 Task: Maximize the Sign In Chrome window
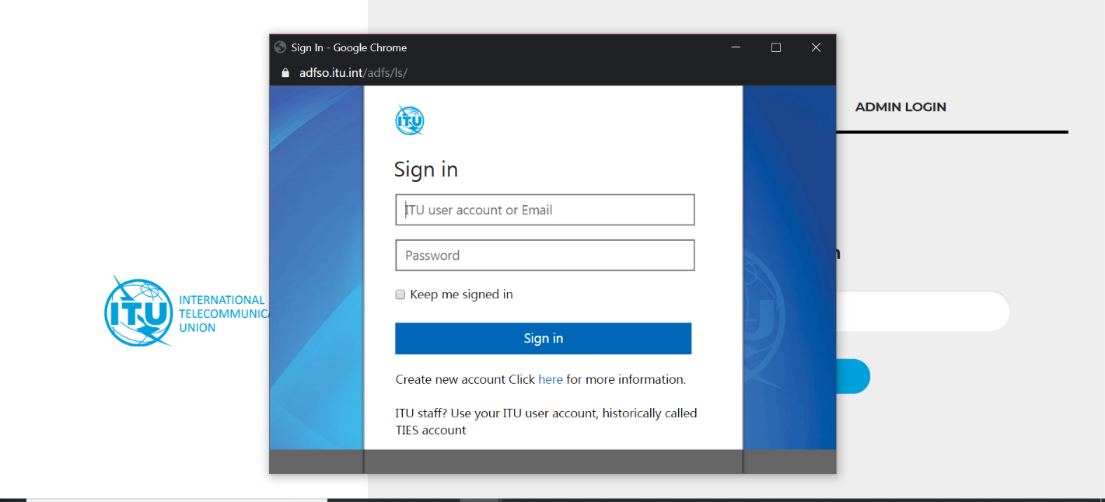click(x=776, y=47)
